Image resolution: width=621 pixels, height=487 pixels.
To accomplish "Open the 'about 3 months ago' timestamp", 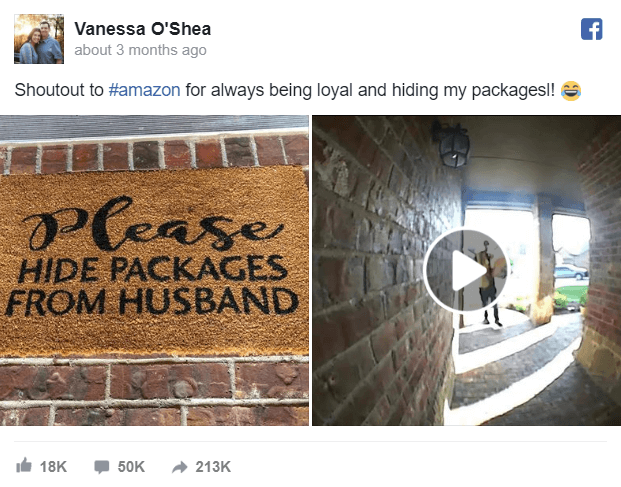I will (x=140, y=50).
